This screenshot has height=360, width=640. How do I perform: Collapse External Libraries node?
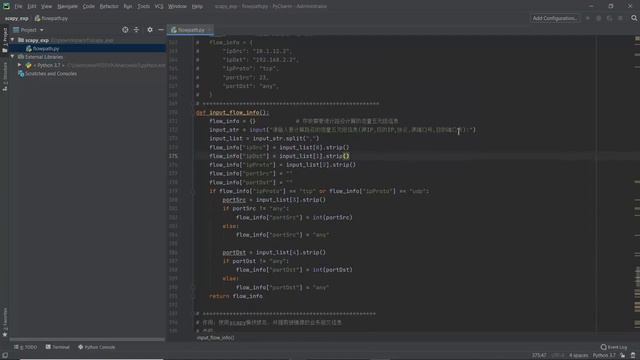(x=12, y=57)
